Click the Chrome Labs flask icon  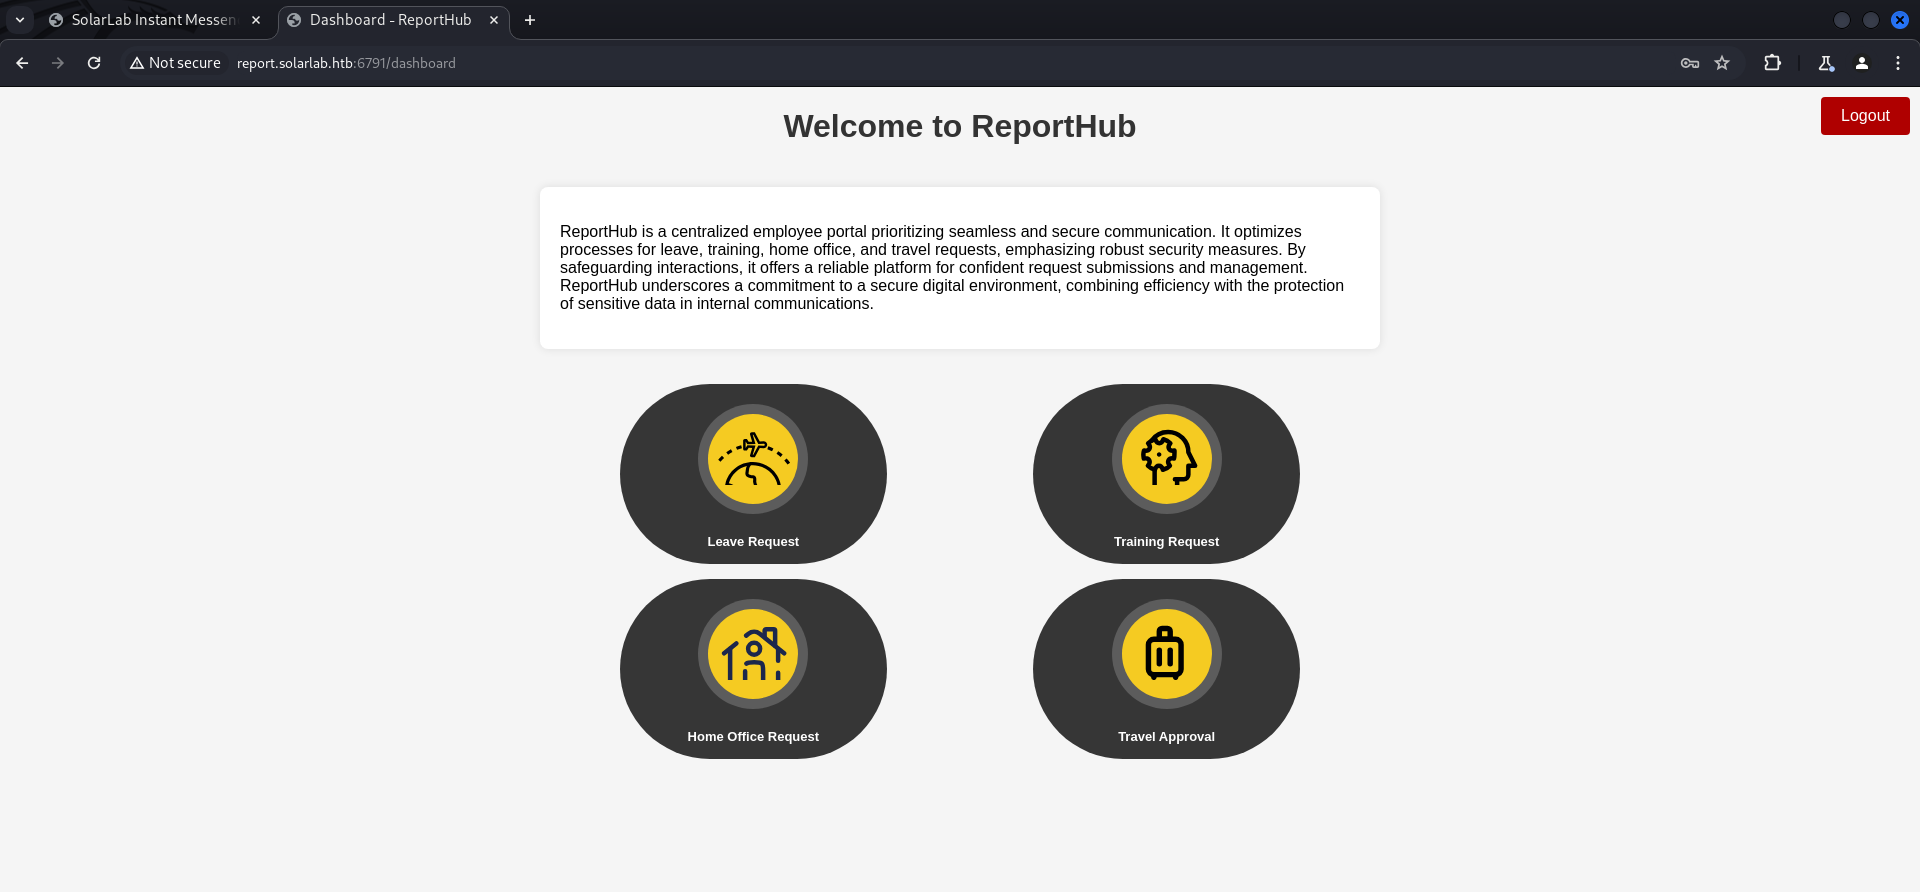click(1826, 63)
